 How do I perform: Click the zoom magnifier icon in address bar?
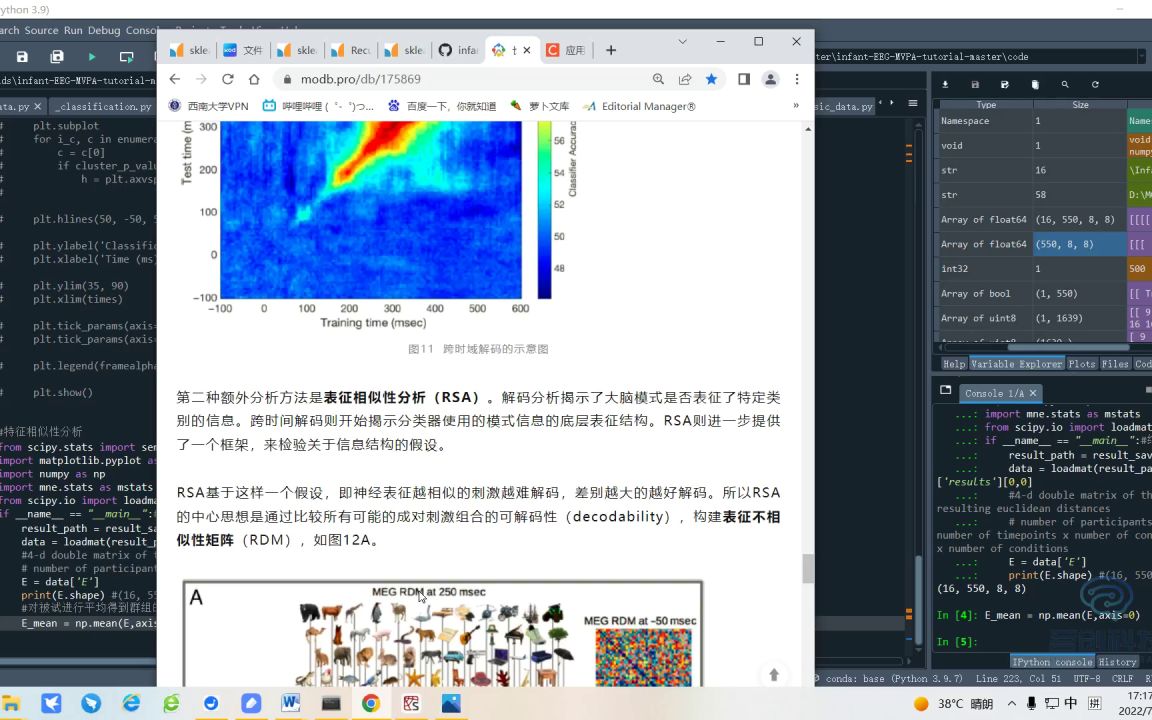657,79
